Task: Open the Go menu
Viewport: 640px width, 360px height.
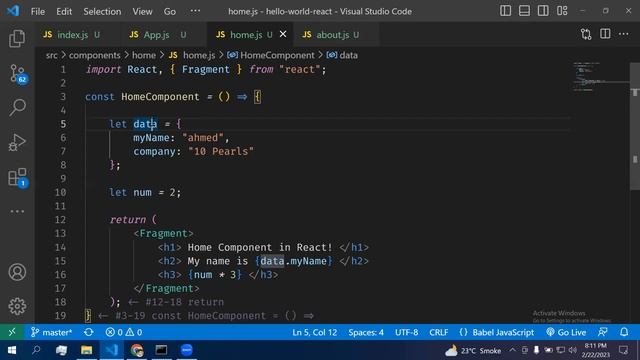Action: pos(170,11)
